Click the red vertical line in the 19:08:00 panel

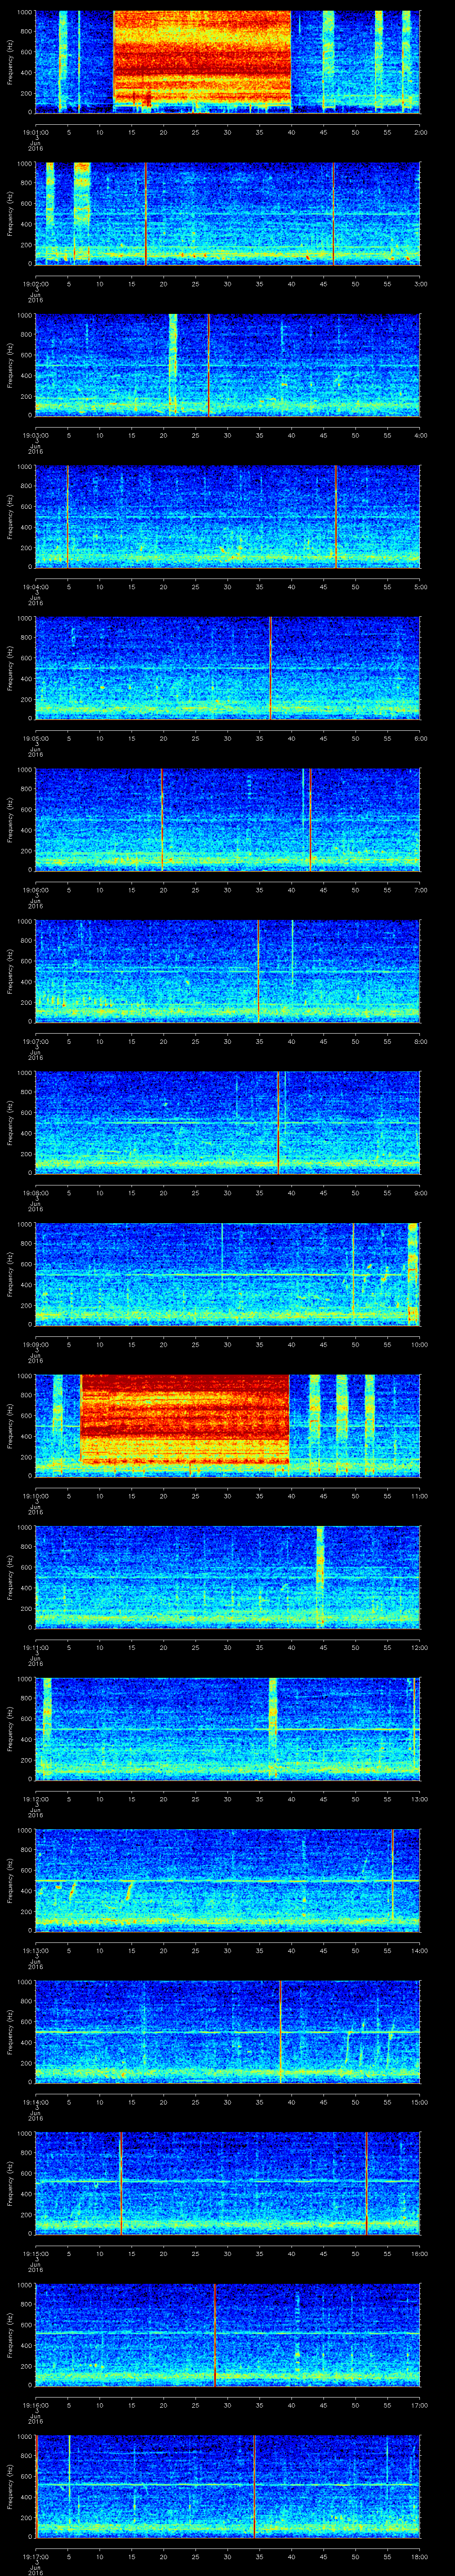coord(278,1123)
